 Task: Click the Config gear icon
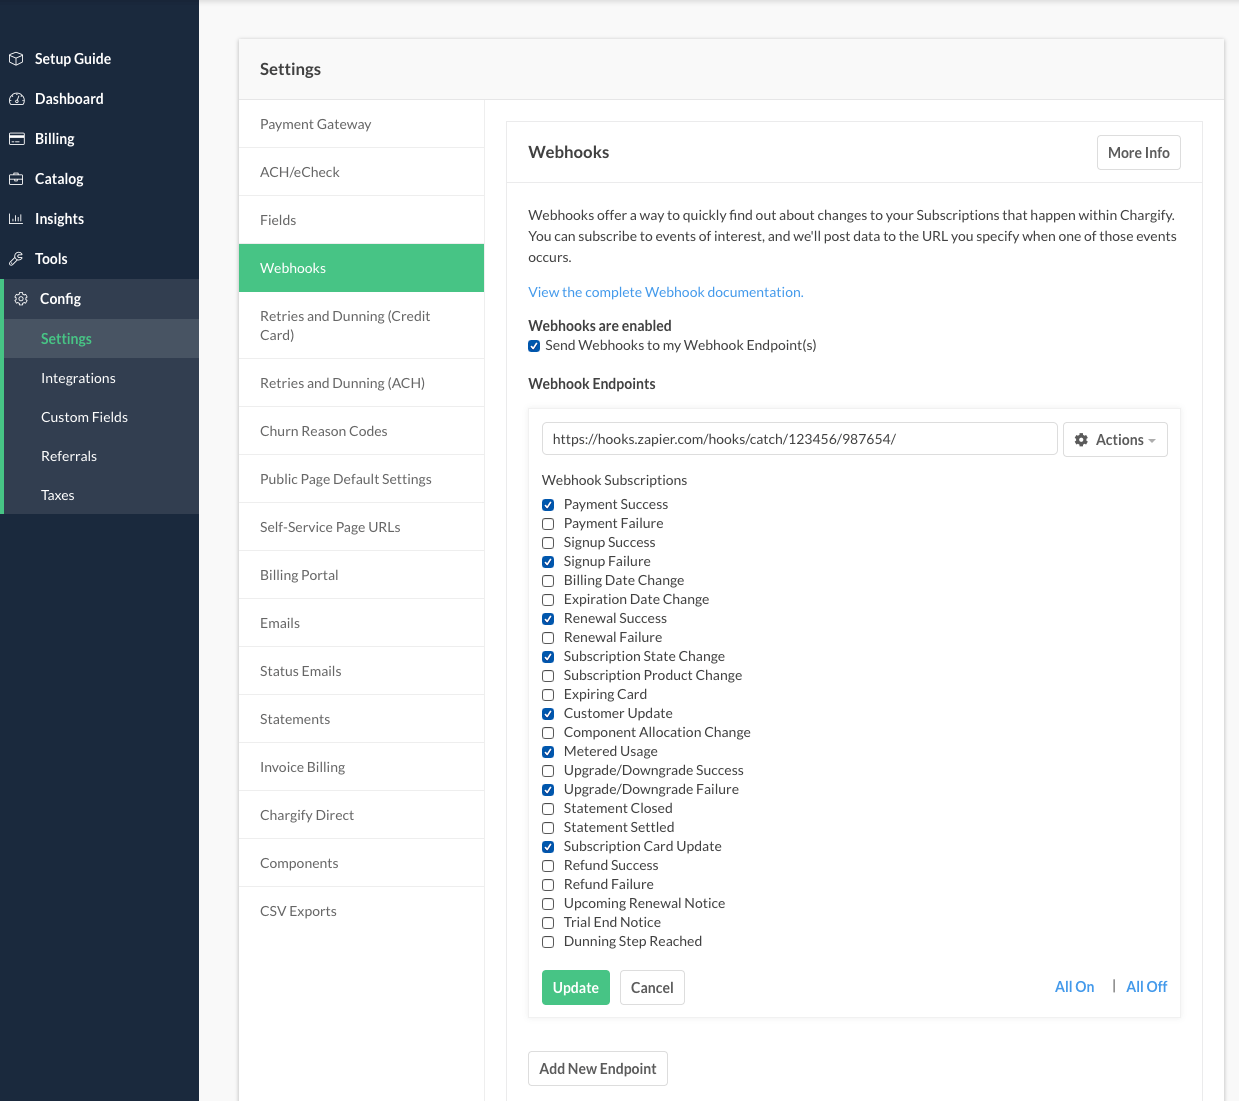pos(21,299)
